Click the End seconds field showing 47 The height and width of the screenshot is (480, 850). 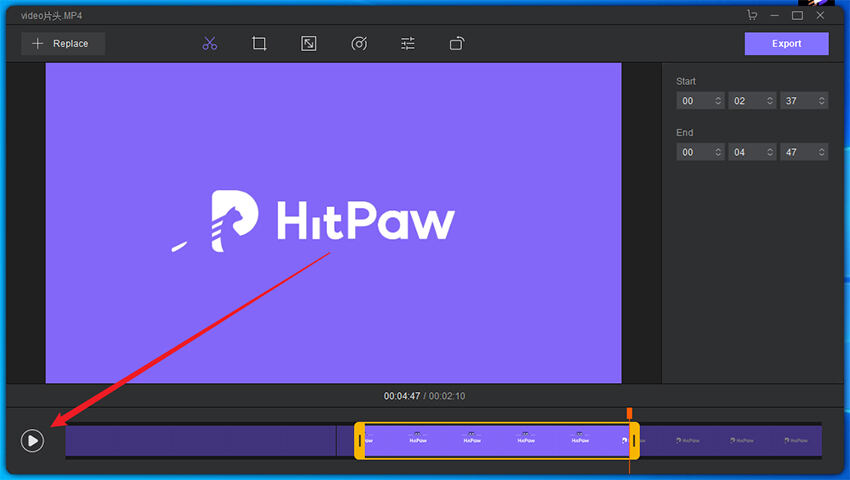click(804, 152)
